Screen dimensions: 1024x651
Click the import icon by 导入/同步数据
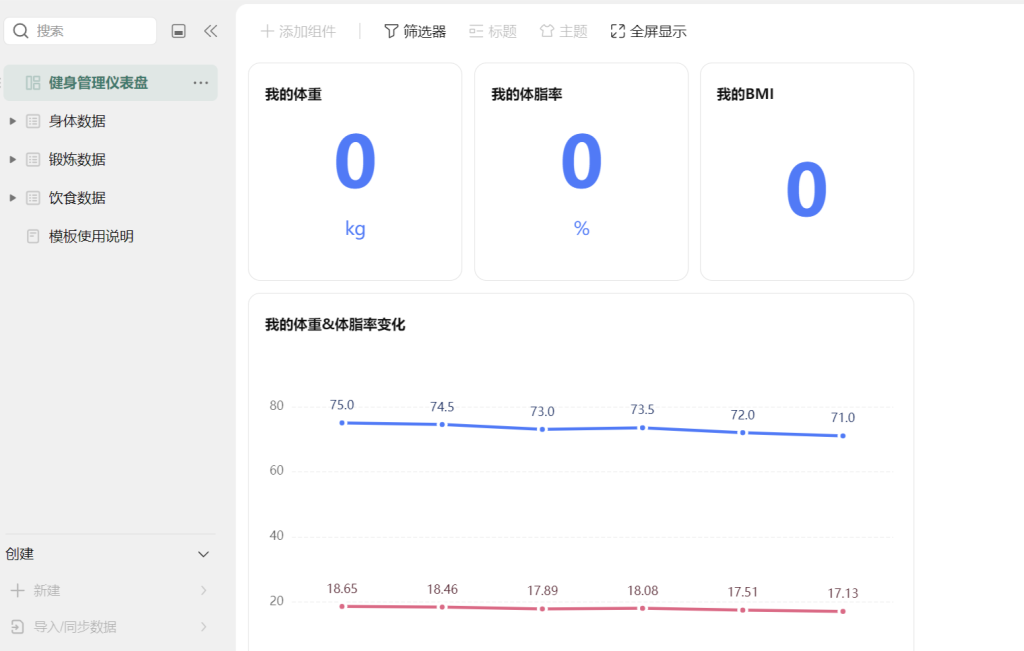pyautogui.click(x=18, y=627)
